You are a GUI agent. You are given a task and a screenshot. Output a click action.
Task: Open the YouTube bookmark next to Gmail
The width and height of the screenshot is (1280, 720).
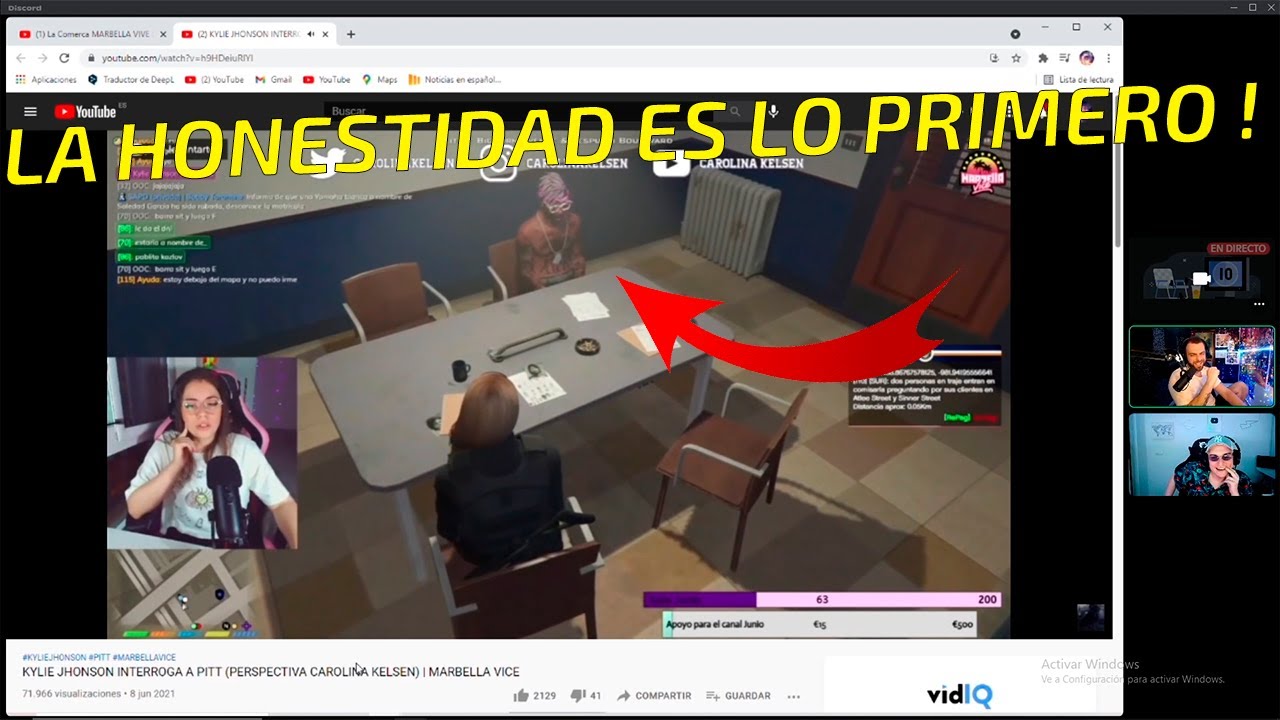coord(327,80)
